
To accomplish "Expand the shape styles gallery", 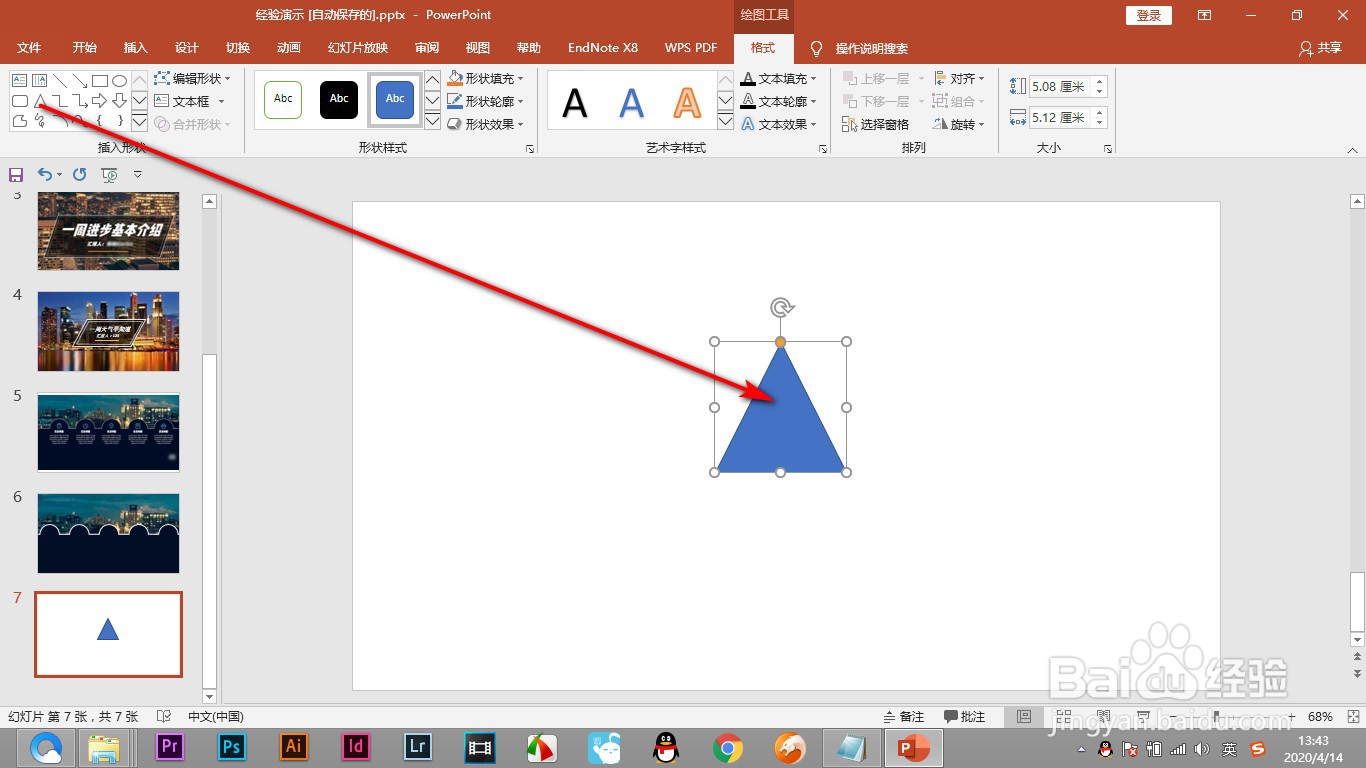I will 432,122.
